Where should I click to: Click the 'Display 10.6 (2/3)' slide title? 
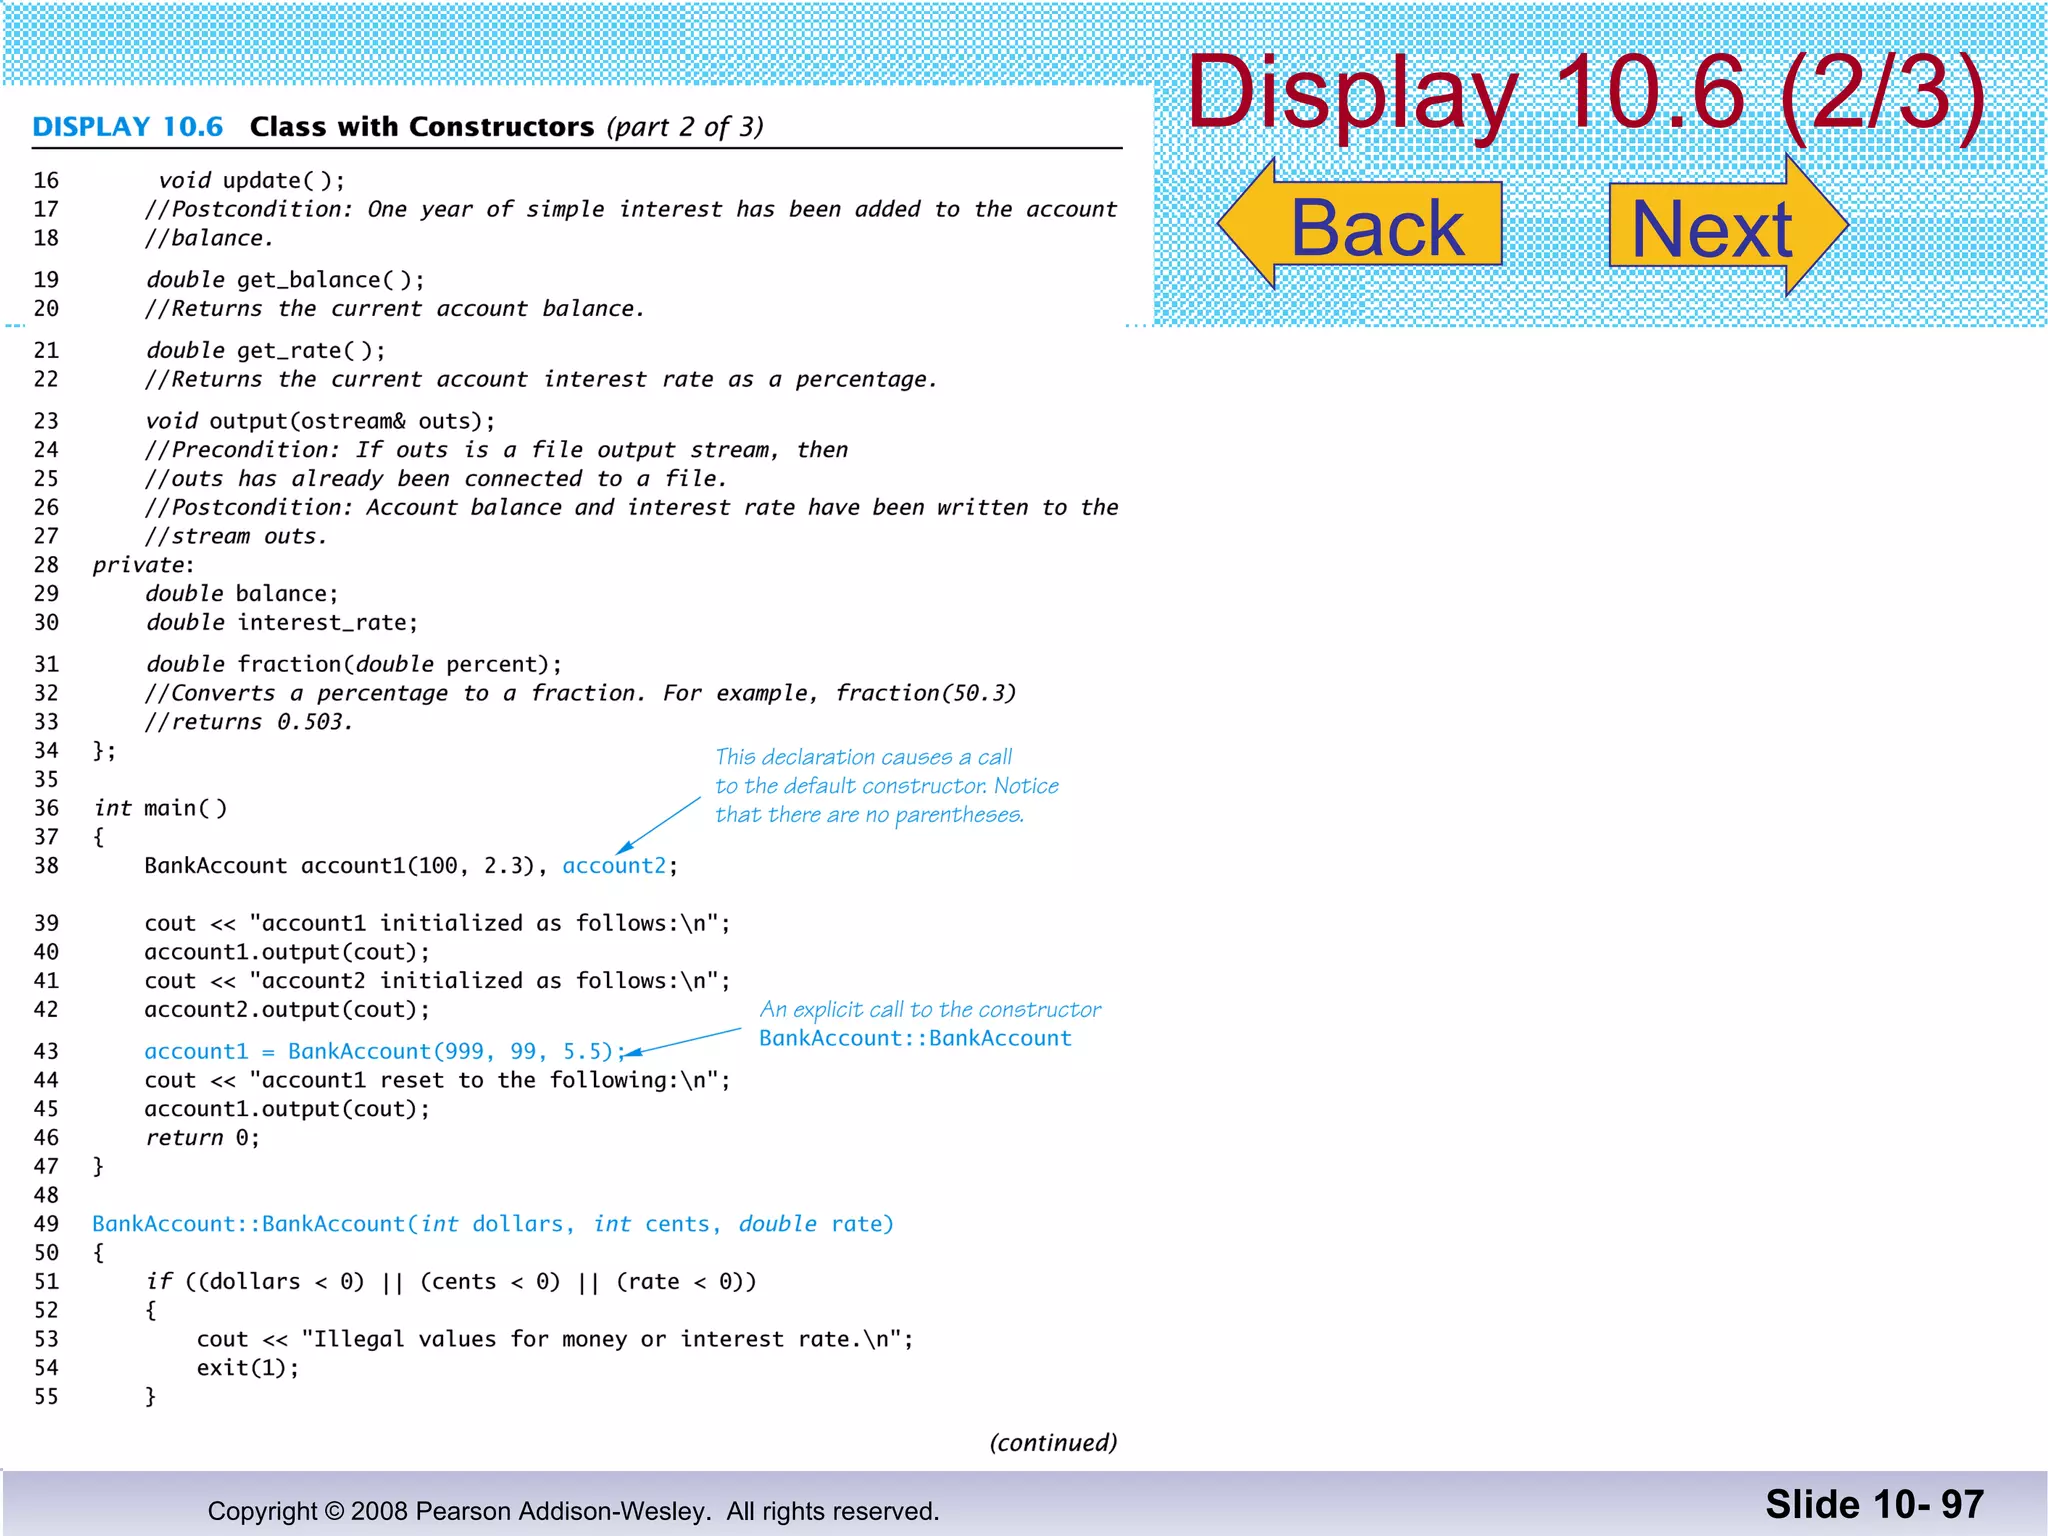(1586, 94)
